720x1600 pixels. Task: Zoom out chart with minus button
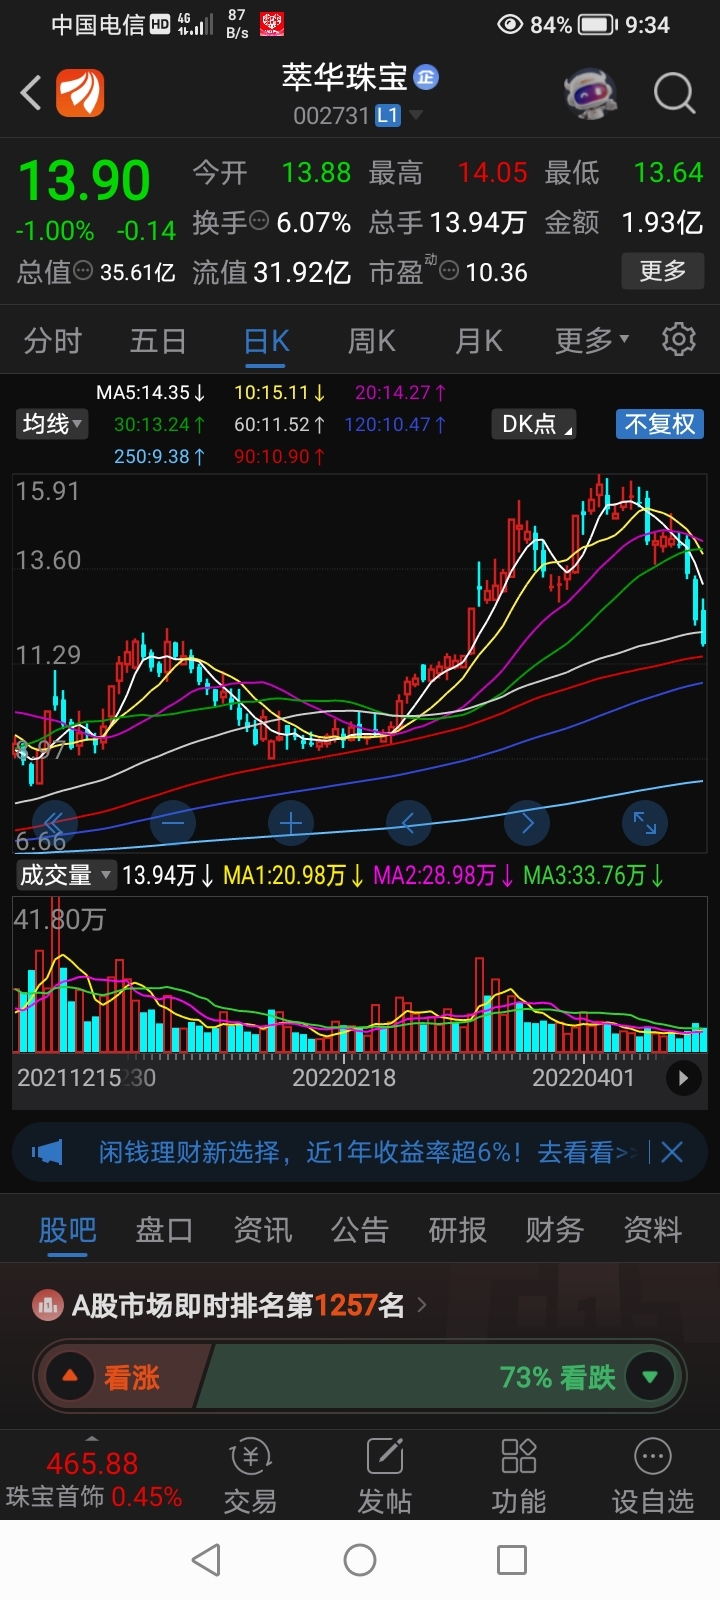[x=172, y=824]
